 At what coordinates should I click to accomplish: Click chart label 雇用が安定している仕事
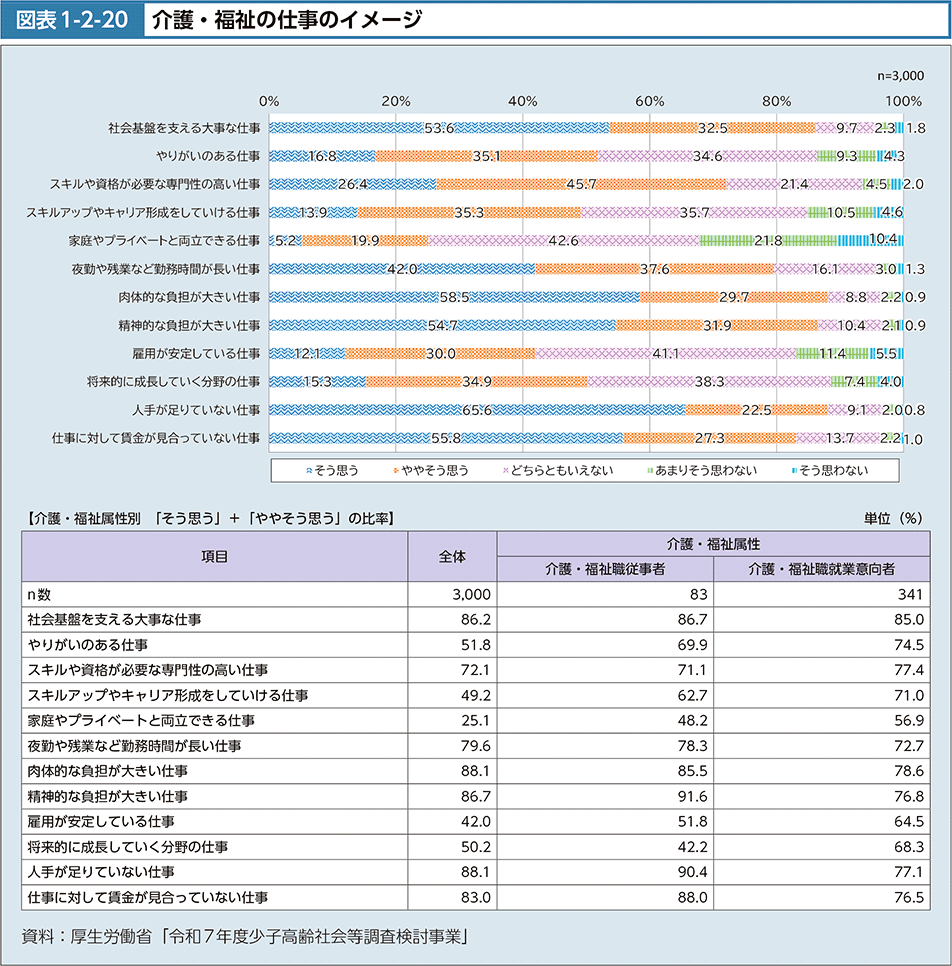tap(197, 354)
